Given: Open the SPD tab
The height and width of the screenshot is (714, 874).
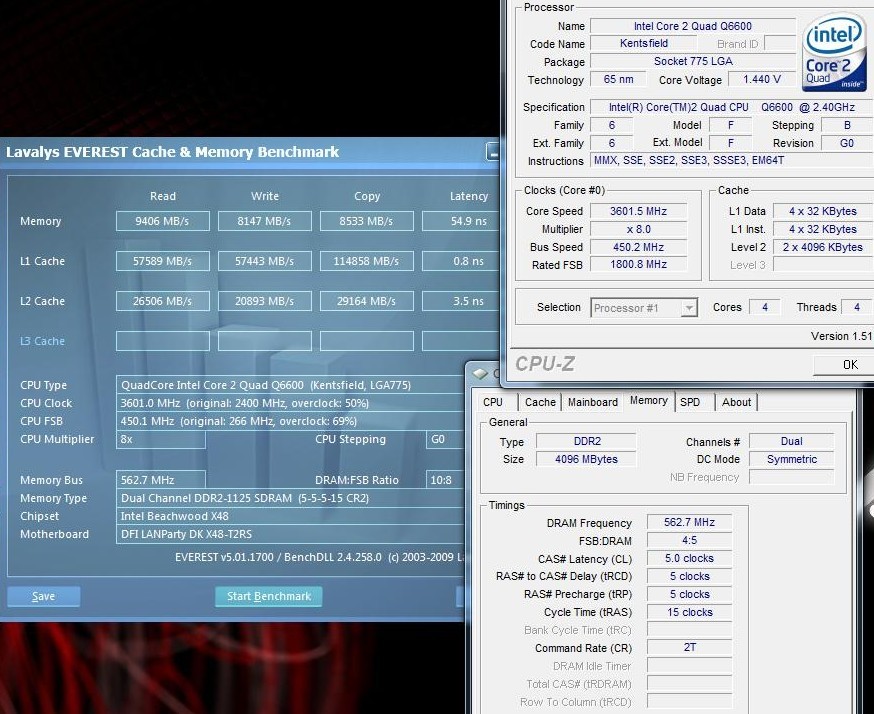Looking at the screenshot, I should coord(690,402).
